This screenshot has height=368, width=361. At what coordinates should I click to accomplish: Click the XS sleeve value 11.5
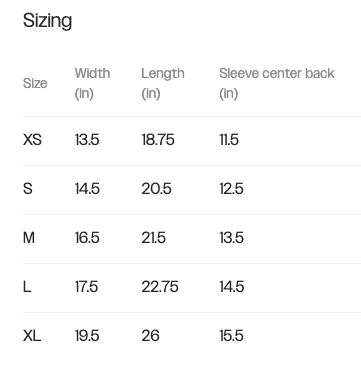(x=229, y=140)
